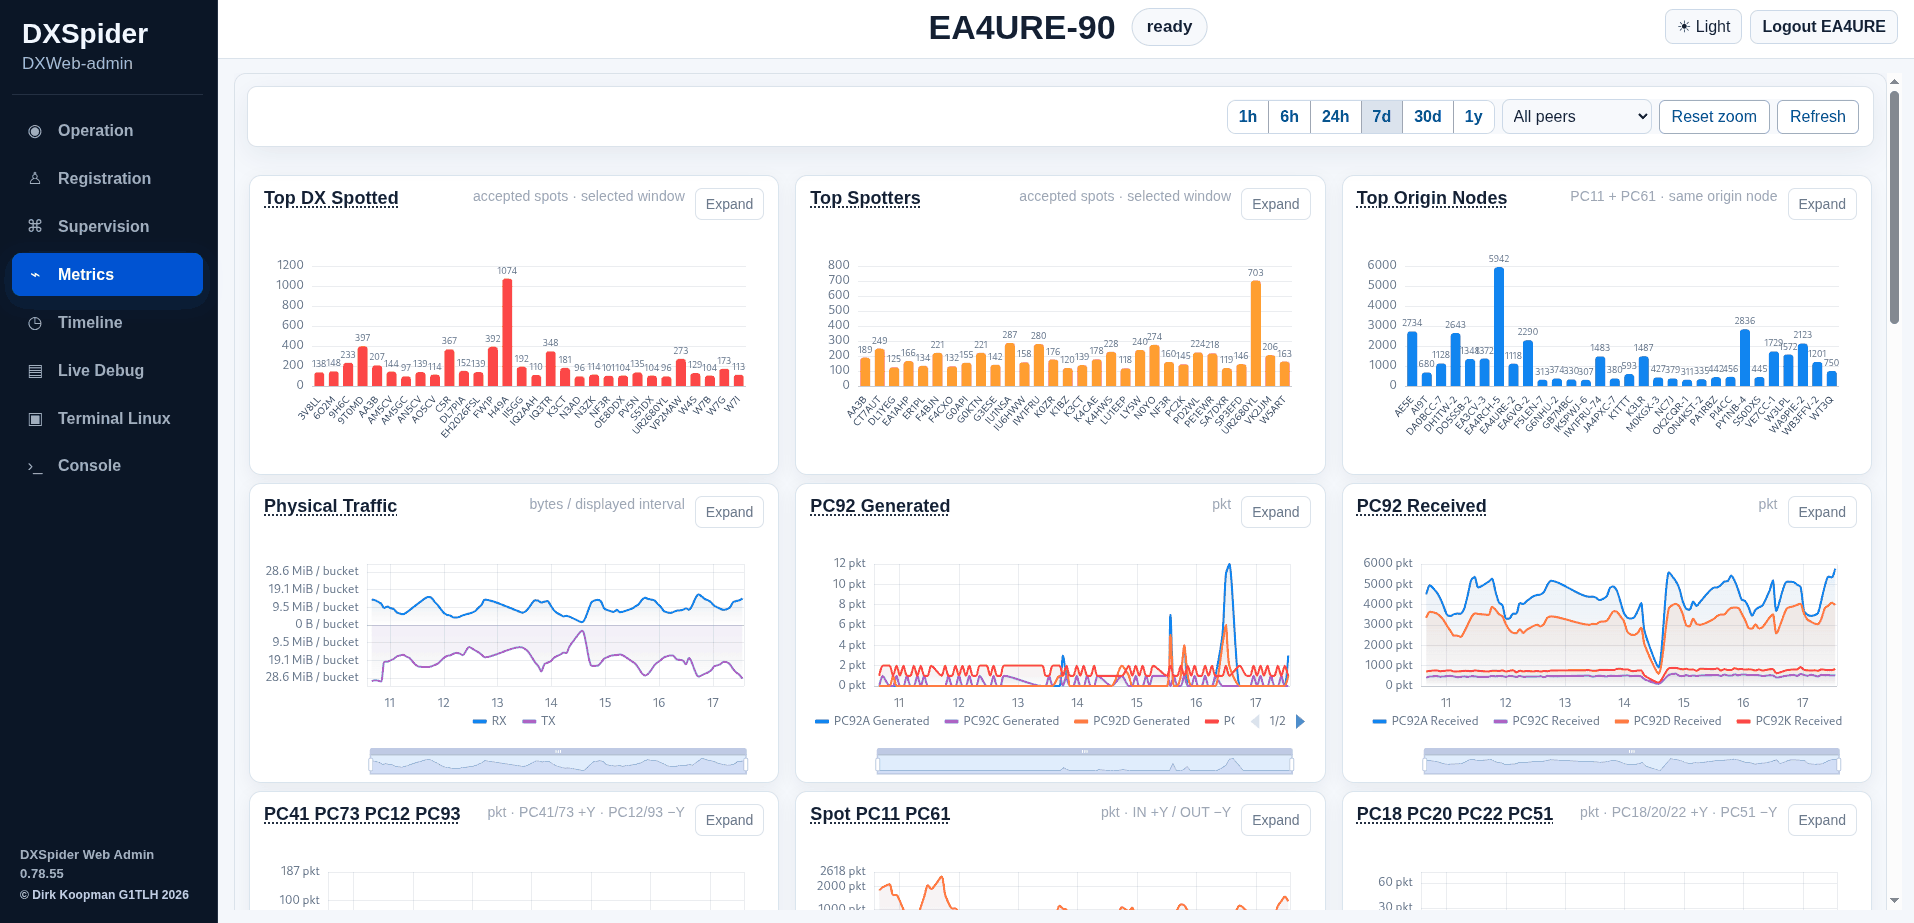Open the Supervision page

[107, 227]
